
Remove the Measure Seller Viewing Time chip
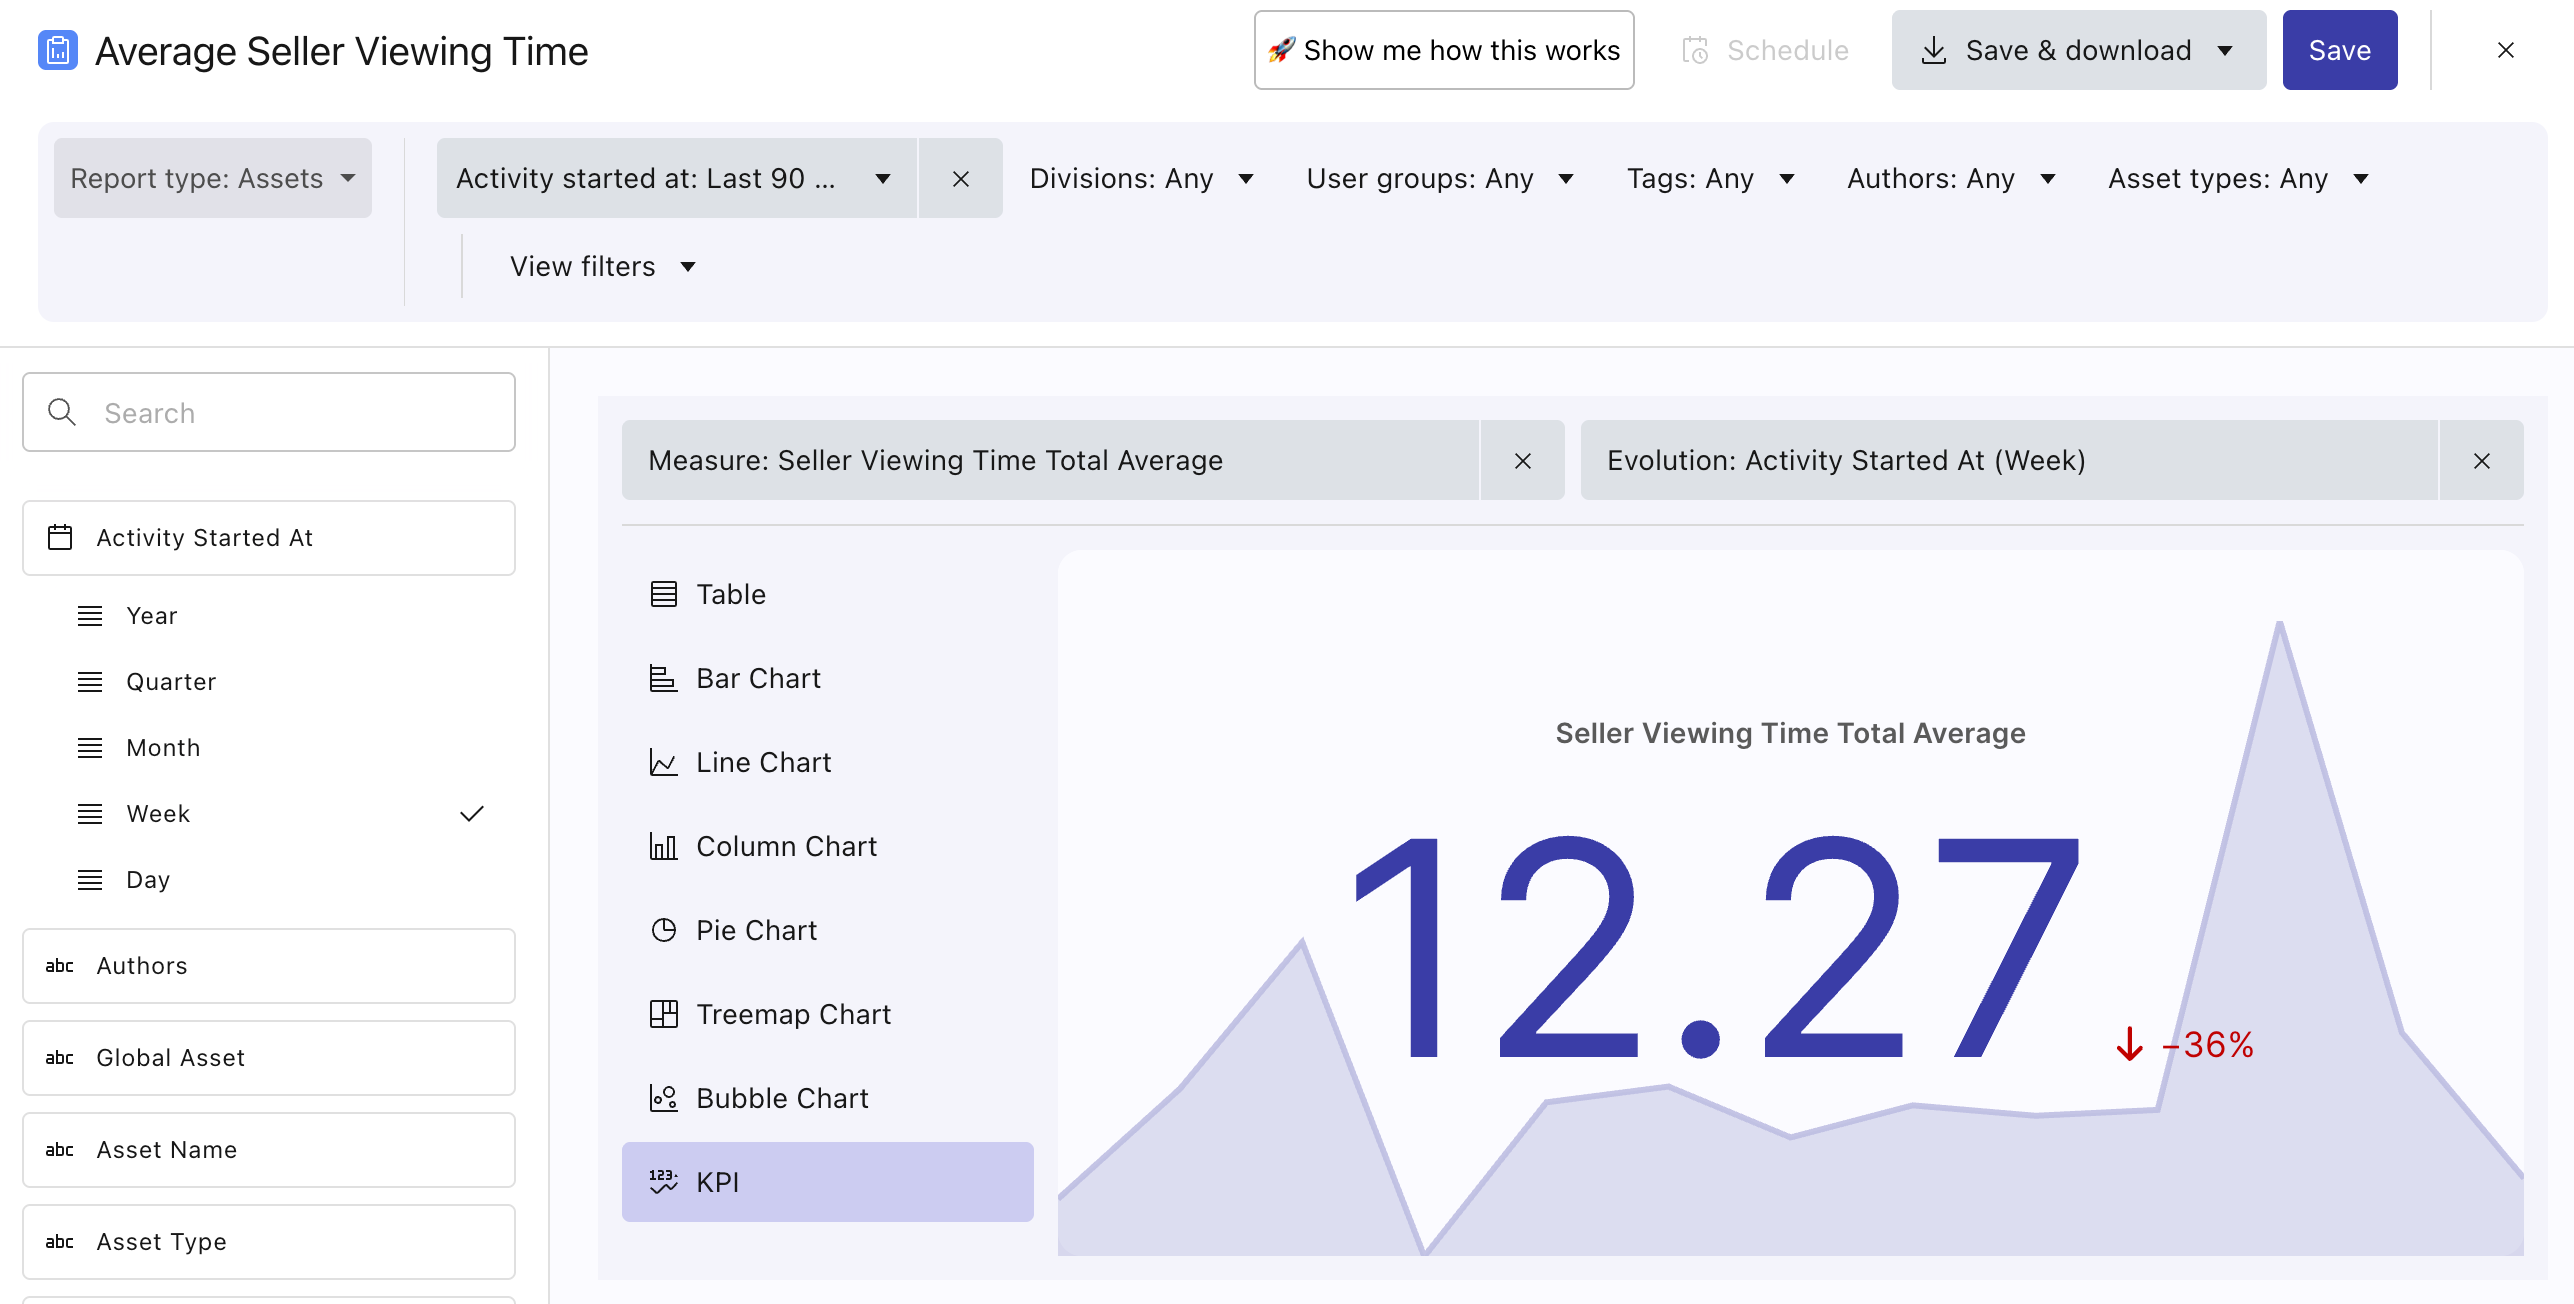pos(1522,460)
